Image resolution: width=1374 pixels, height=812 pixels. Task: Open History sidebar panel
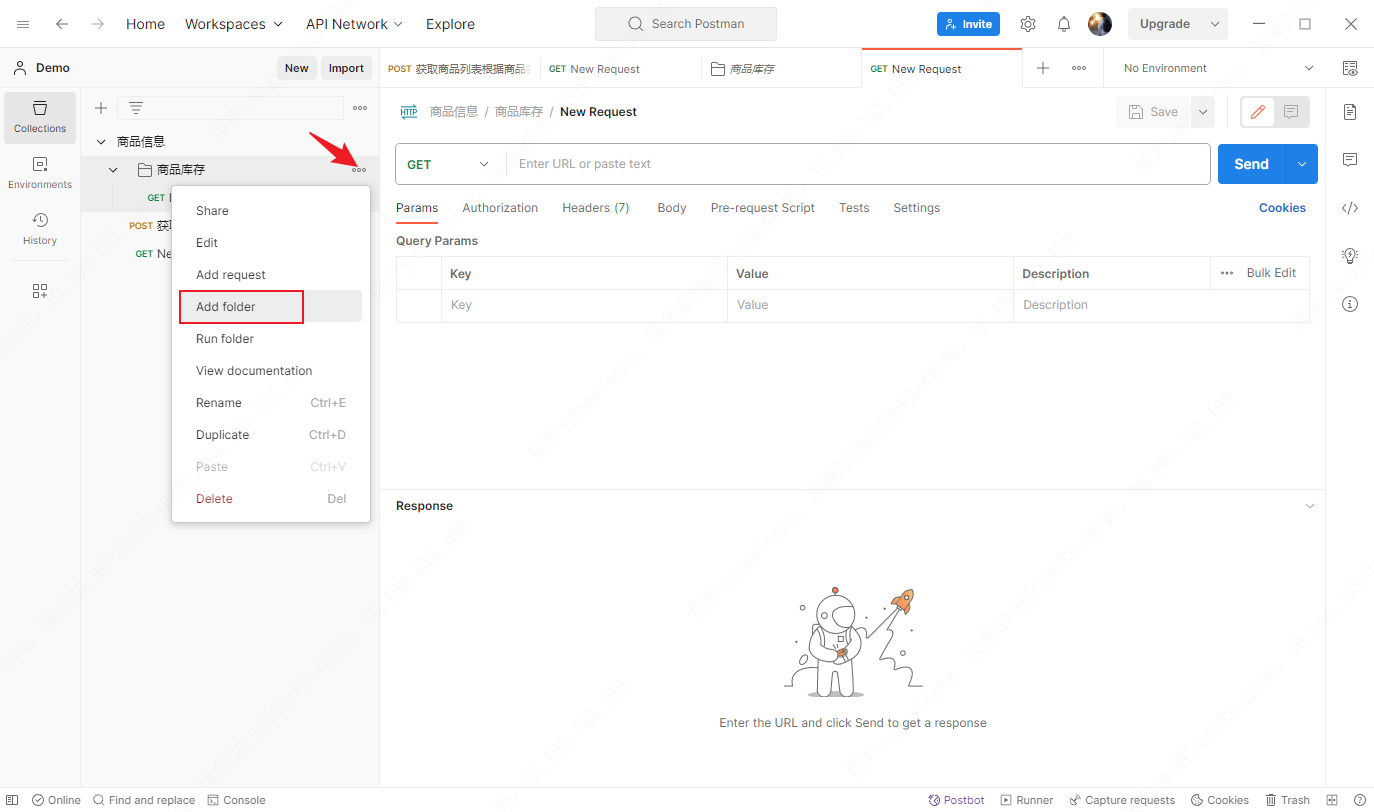(40, 229)
